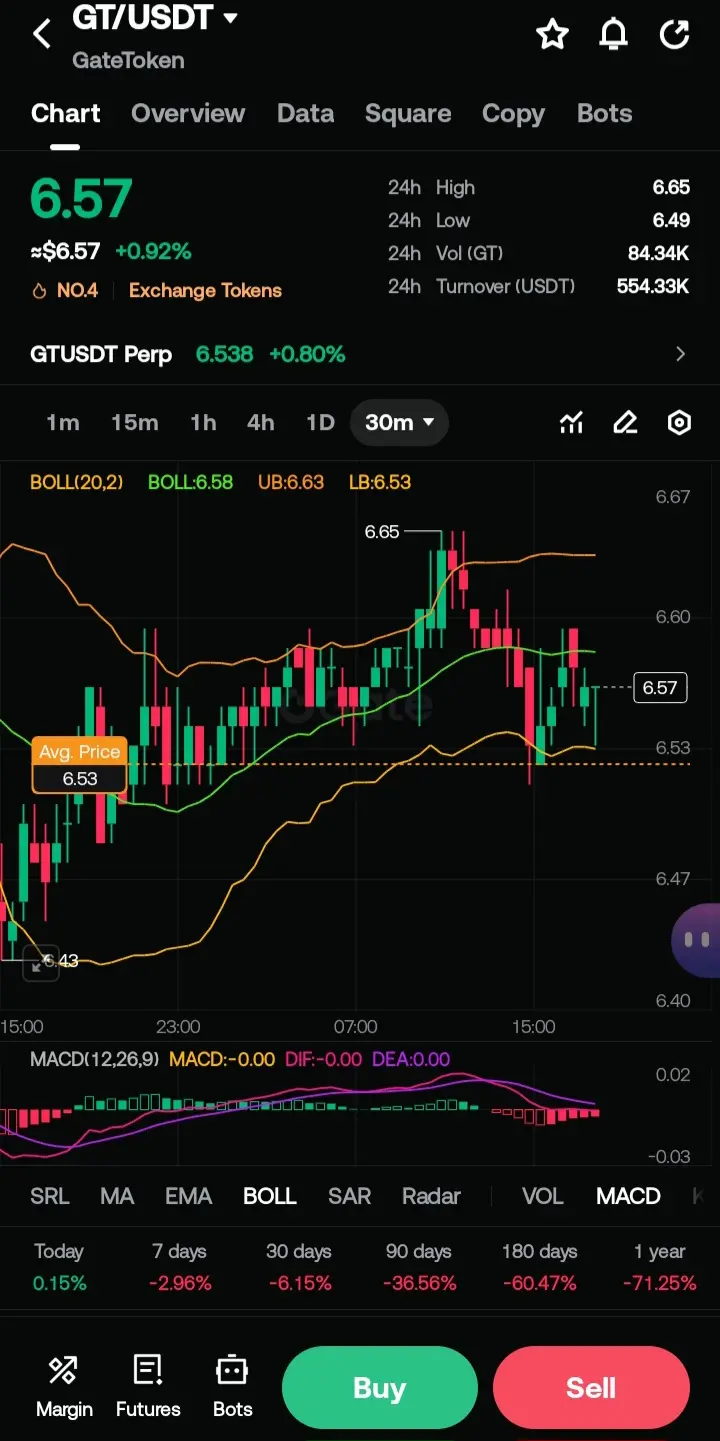Screen dimensions: 720x1441
Task: Toggle the MACD sub-indicator
Action: pyautogui.click(x=628, y=1196)
